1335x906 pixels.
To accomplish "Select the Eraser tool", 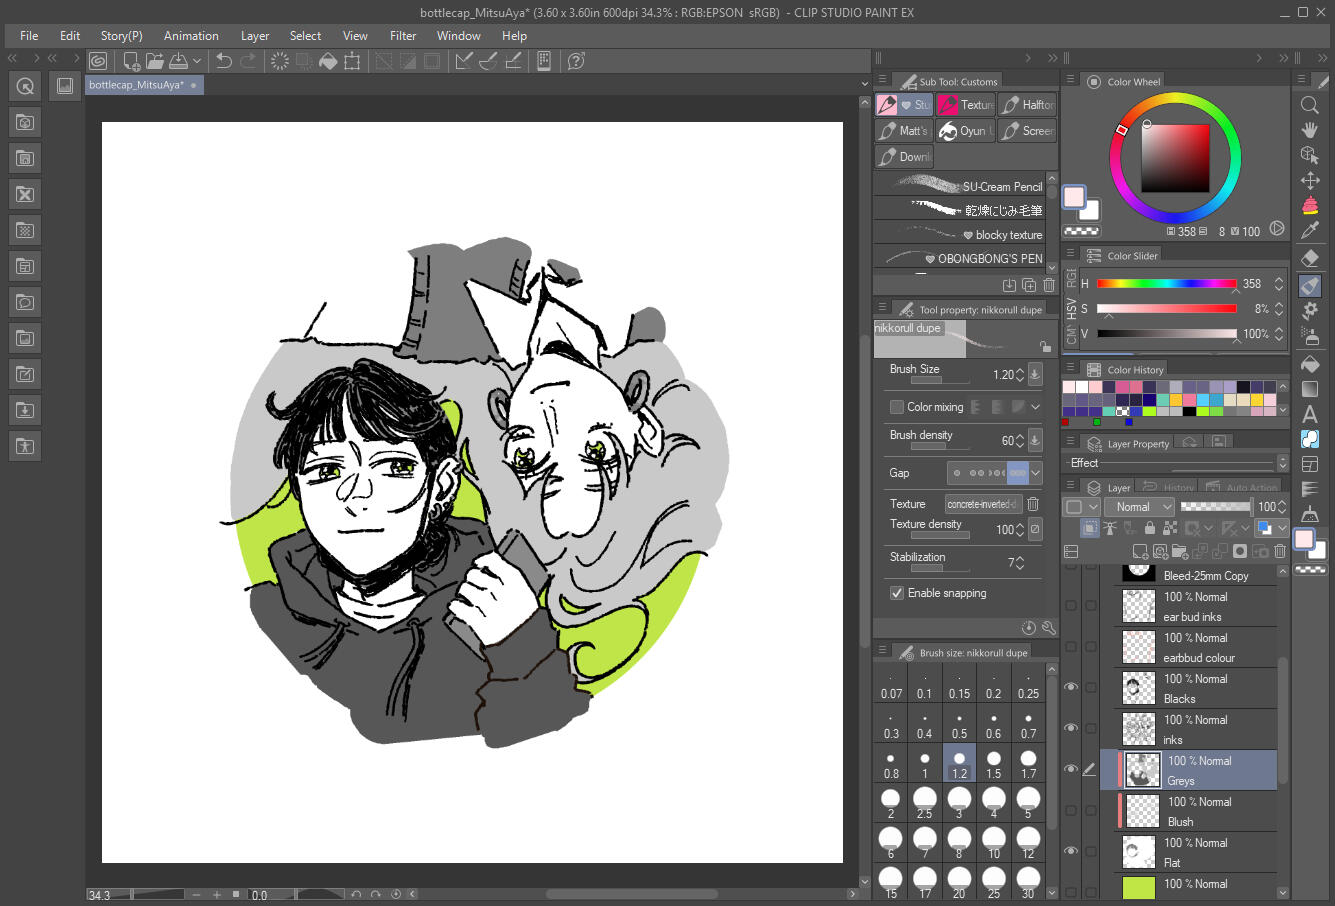I will point(1310,259).
